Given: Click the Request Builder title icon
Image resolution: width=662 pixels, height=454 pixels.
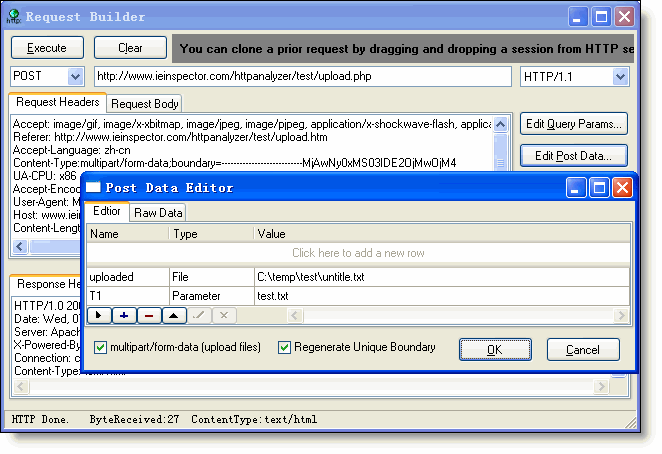Looking at the screenshot, I should pos(14,16).
